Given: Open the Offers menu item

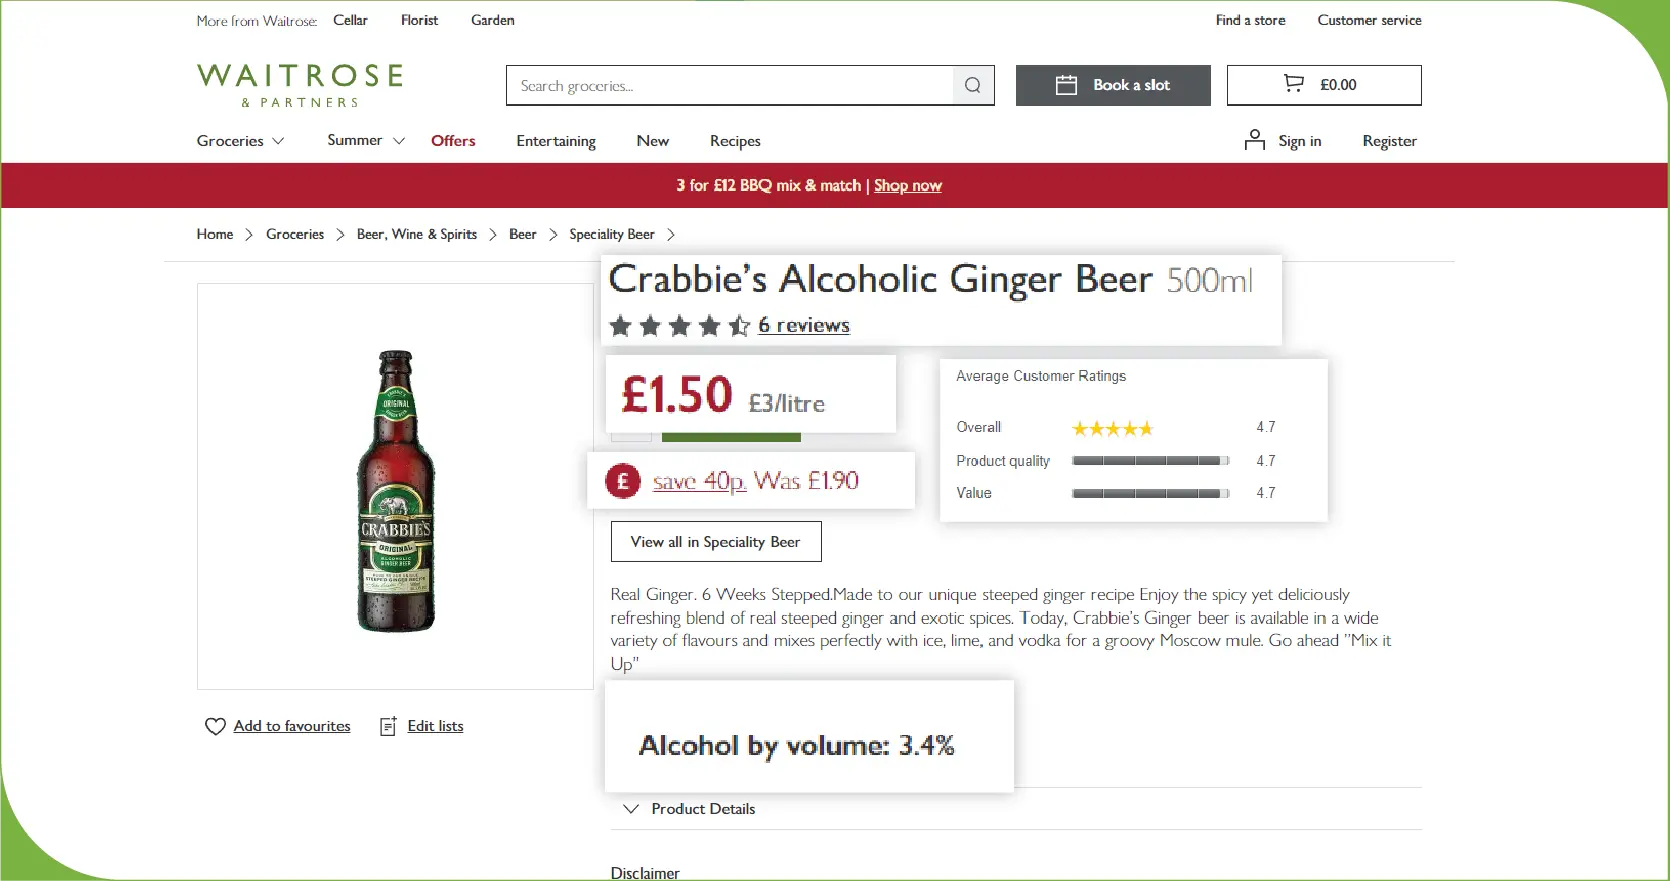Looking at the screenshot, I should [453, 141].
